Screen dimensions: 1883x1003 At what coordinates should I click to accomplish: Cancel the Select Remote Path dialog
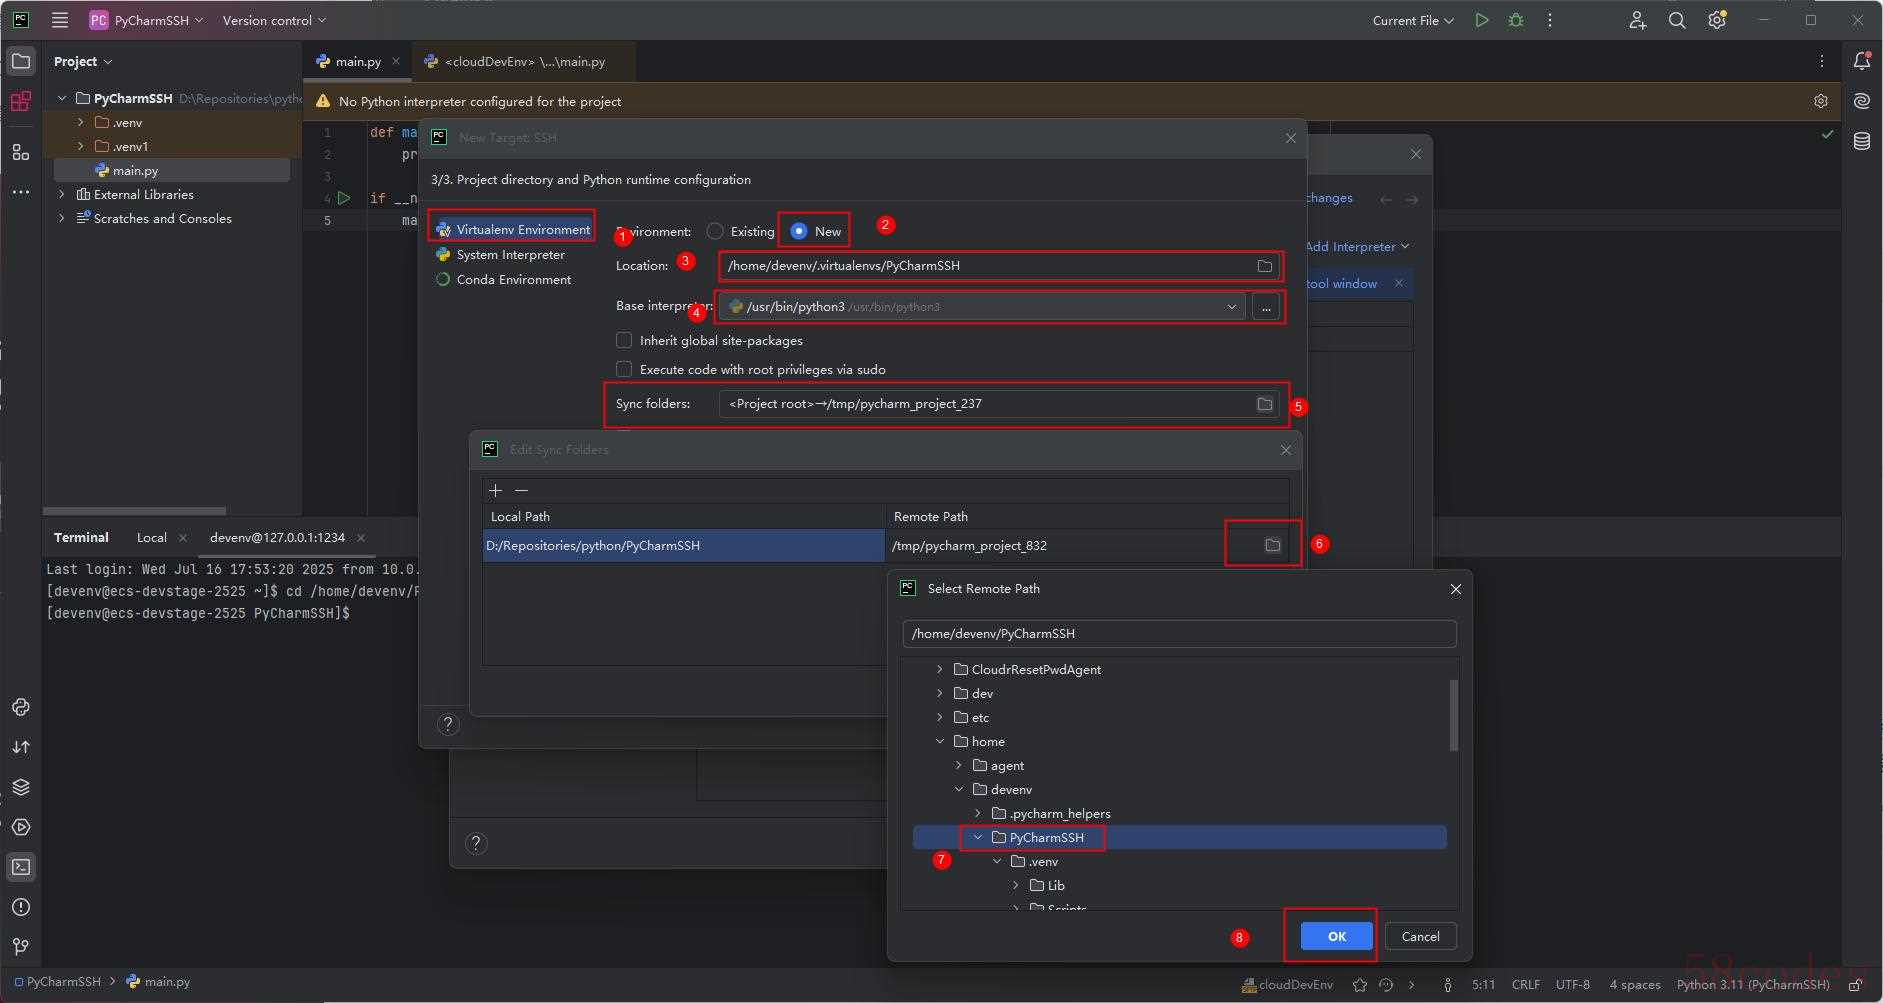(x=1420, y=936)
